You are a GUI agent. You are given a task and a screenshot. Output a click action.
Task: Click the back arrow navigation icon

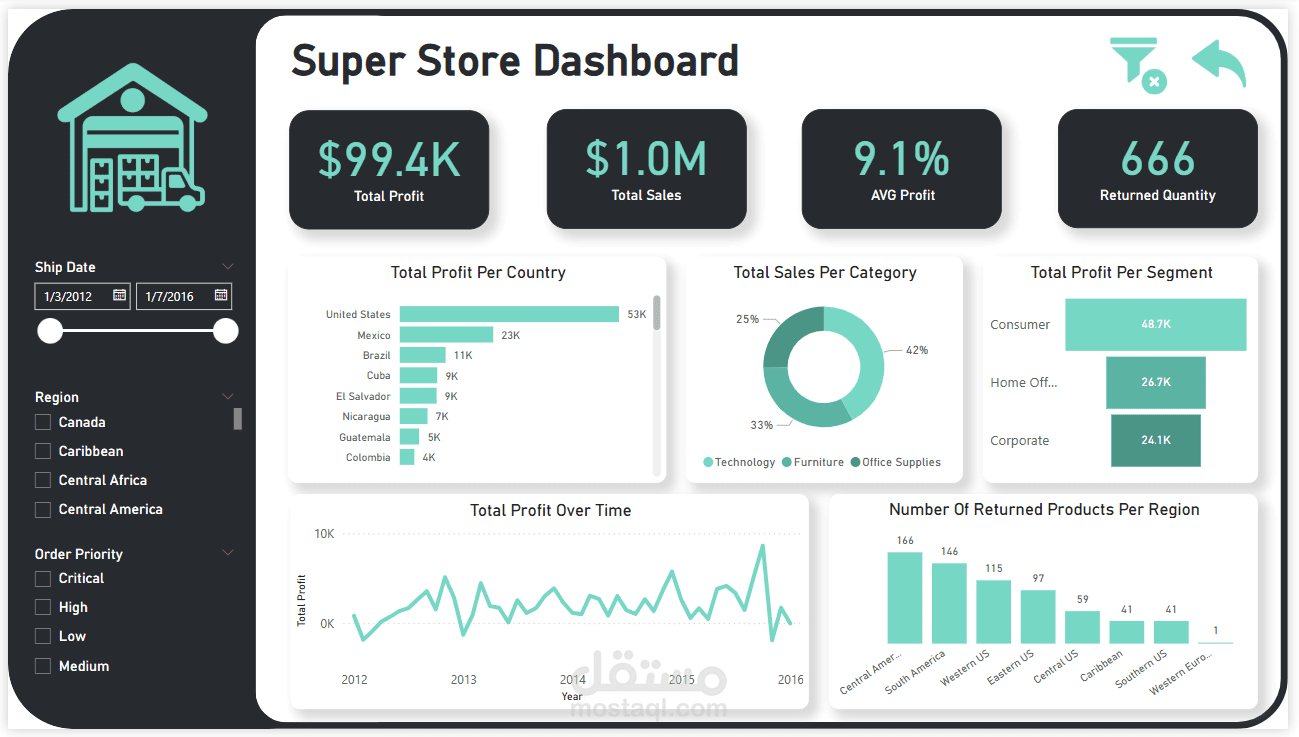[1217, 62]
